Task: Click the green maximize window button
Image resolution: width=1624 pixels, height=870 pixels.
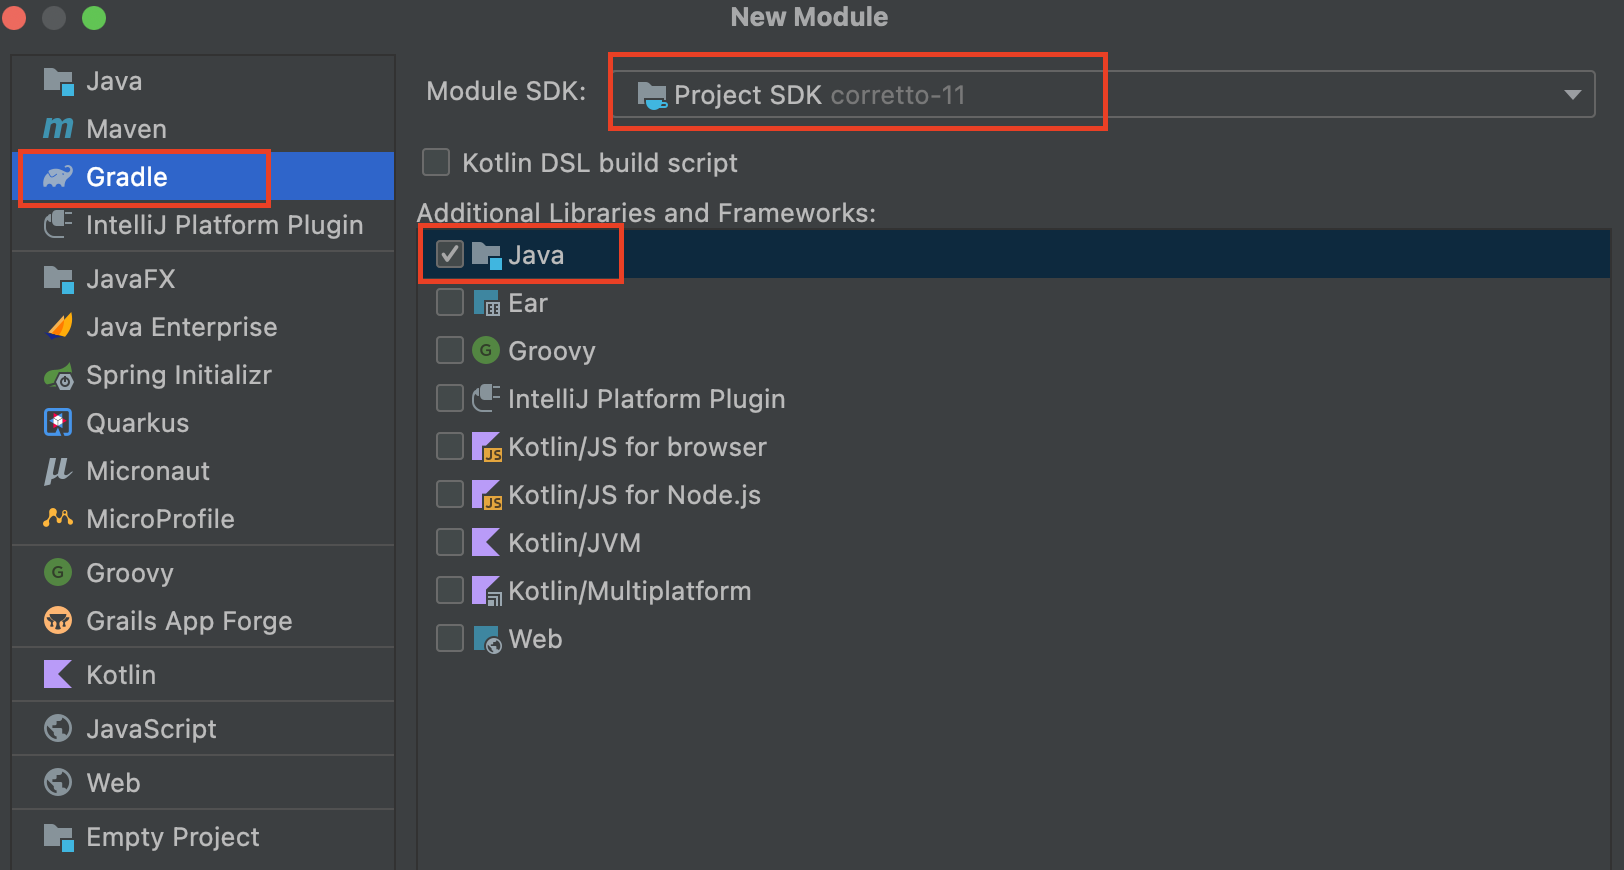Action: point(94,18)
